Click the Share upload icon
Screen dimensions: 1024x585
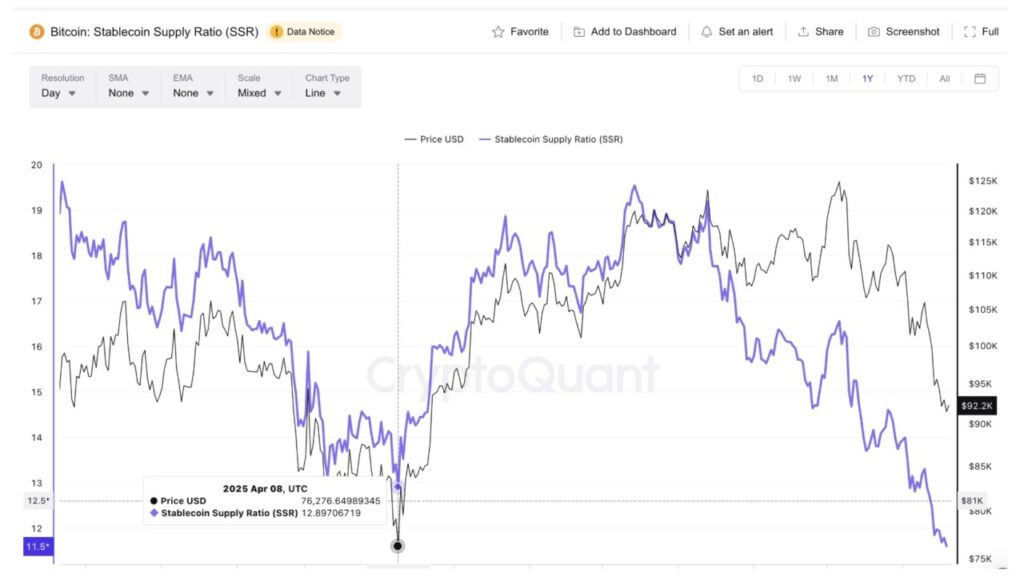click(803, 32)
